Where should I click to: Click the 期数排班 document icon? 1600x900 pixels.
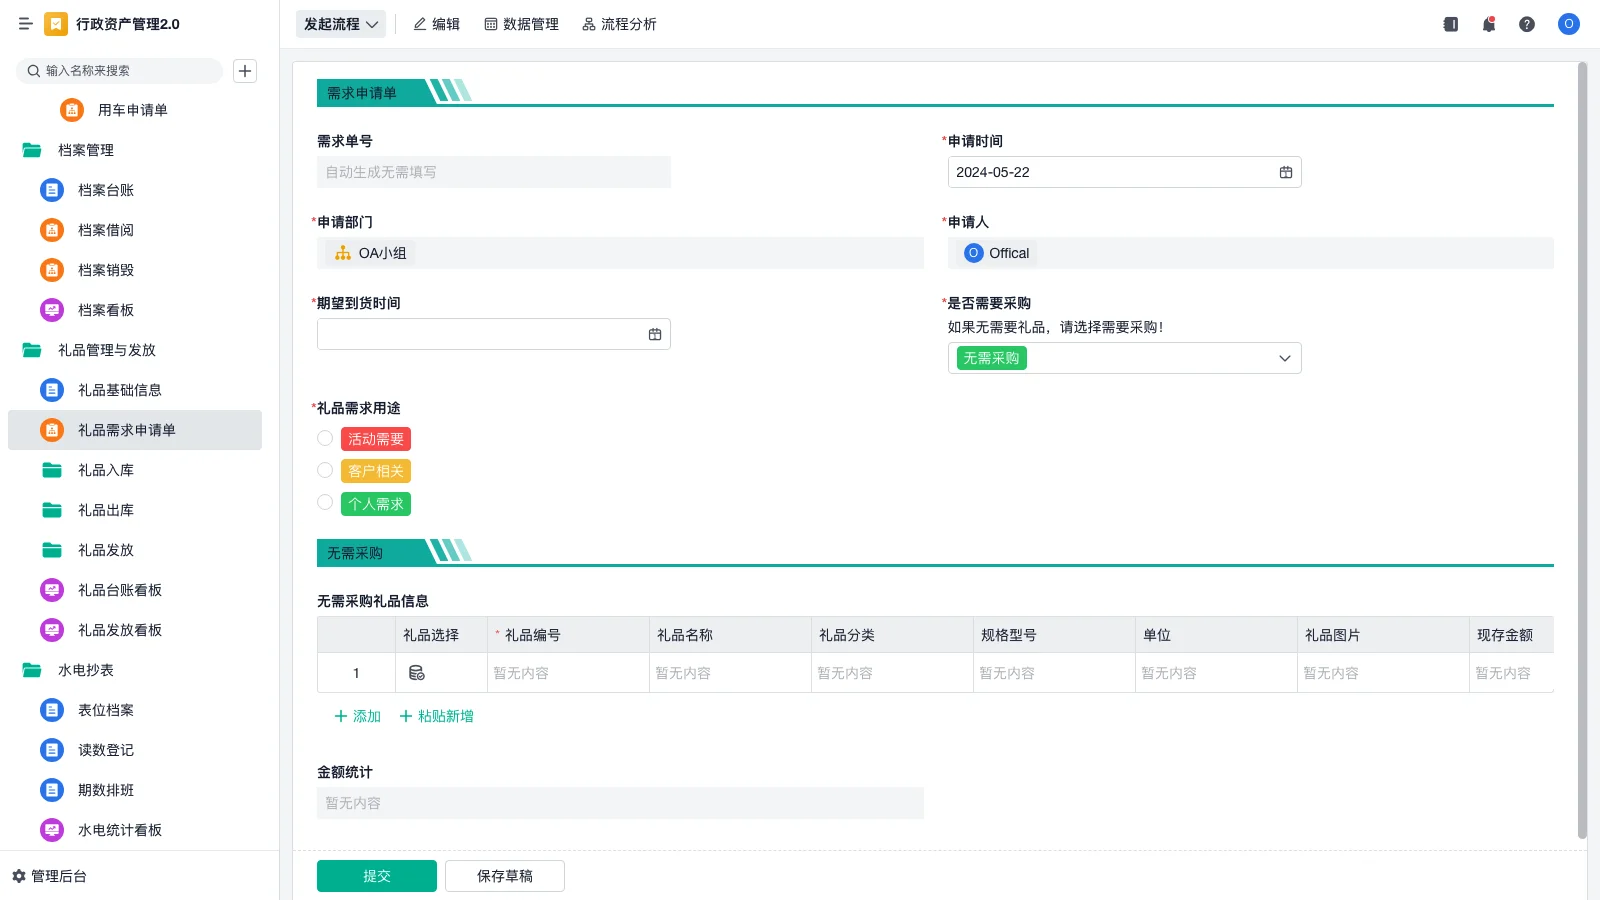(52, 790)
